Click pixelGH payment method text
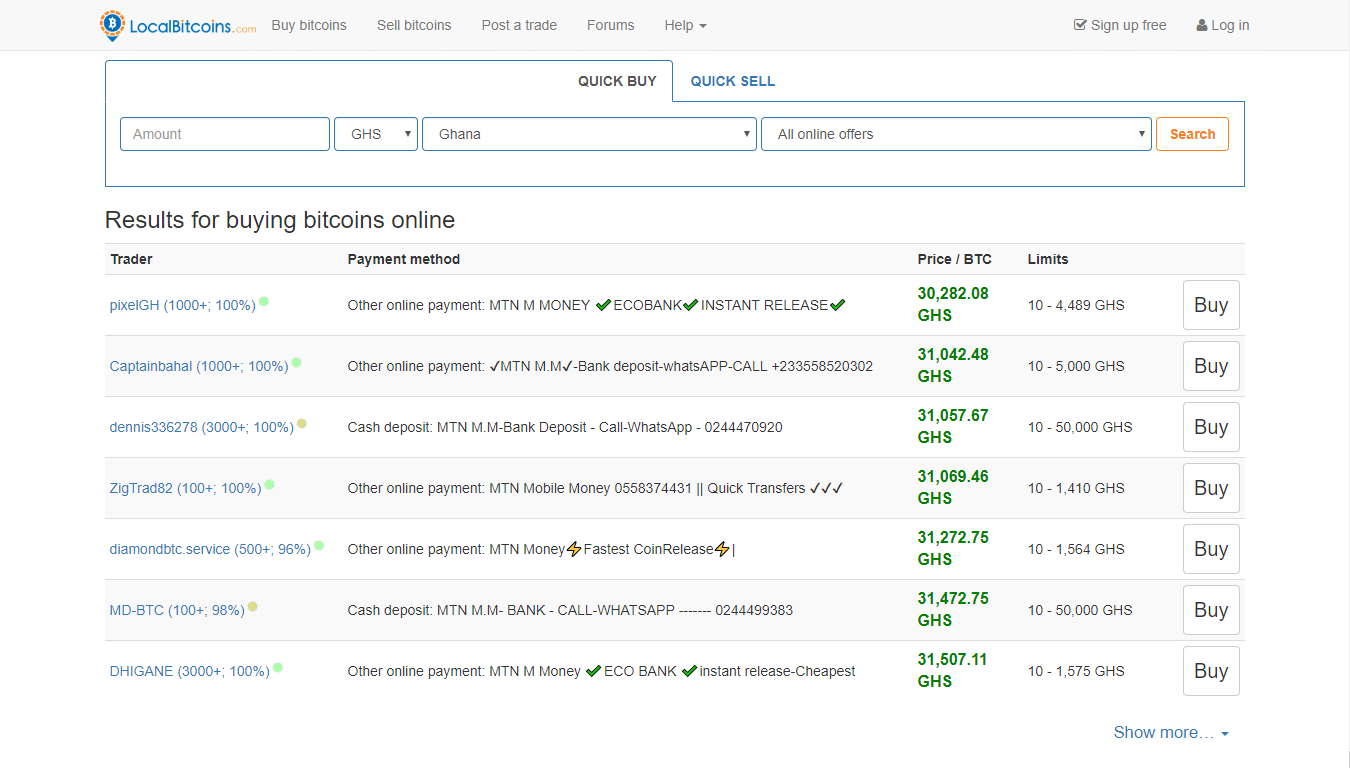Screen dimensions: 1350x768 (x=597, y=305)
